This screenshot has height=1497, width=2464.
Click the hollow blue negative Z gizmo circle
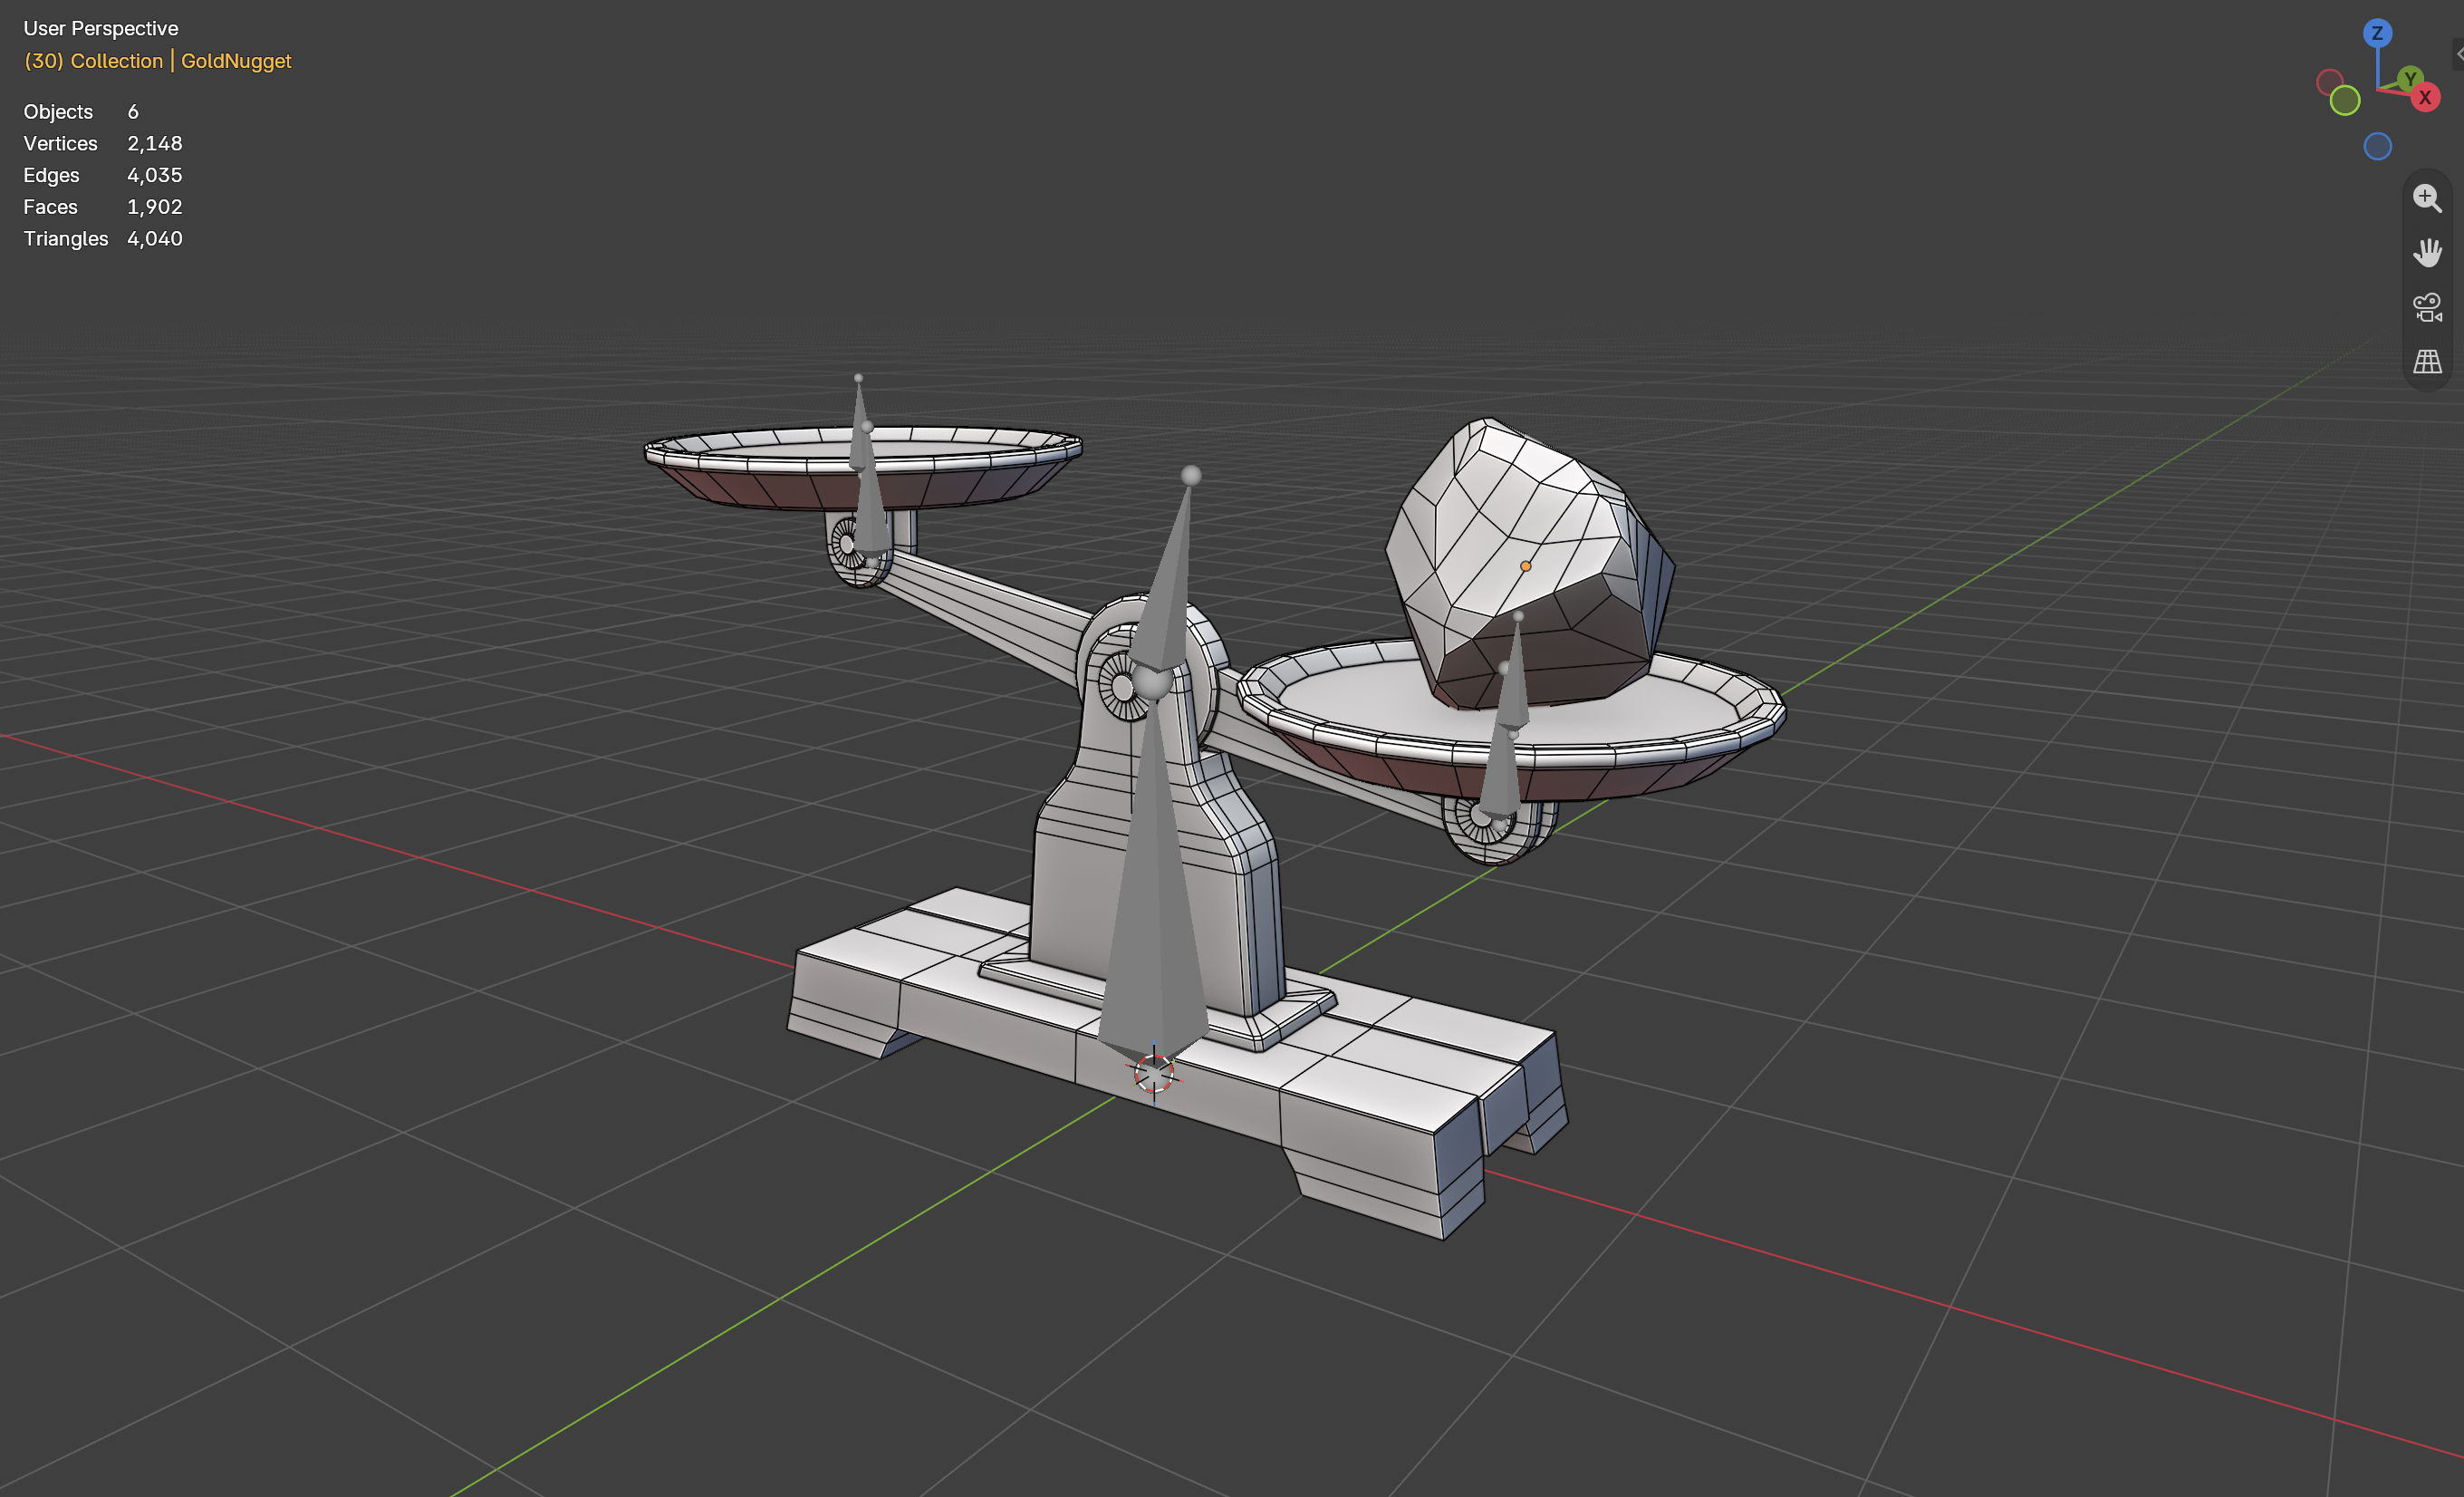click(2377, 147)
